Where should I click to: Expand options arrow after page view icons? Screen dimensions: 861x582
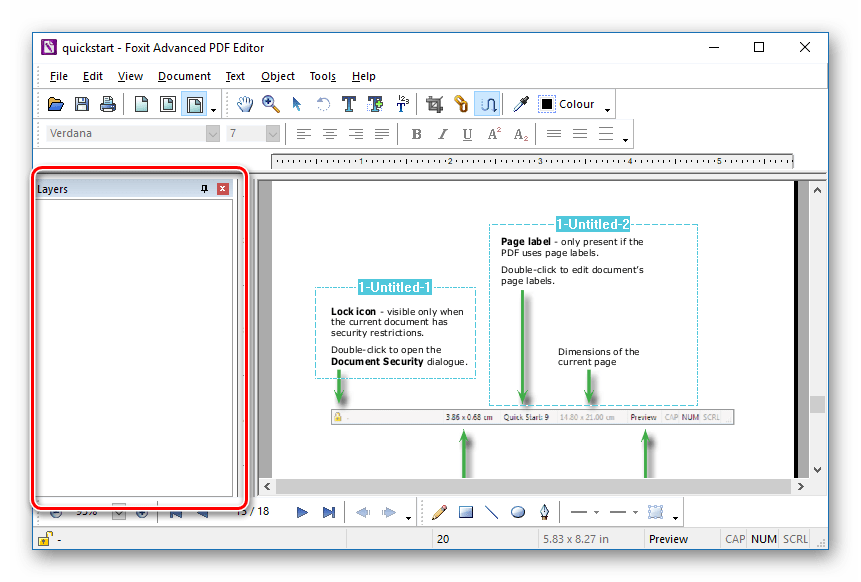(x=214, y=110)
